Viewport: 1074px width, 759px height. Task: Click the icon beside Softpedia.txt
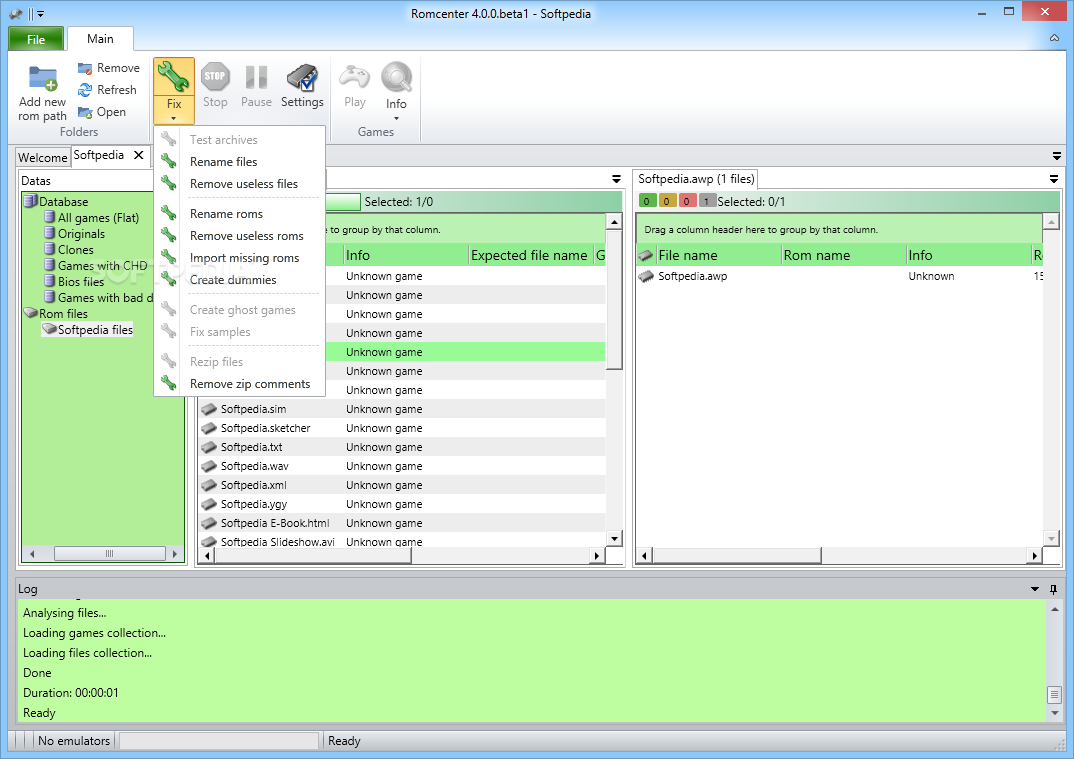tap(209, 447)
